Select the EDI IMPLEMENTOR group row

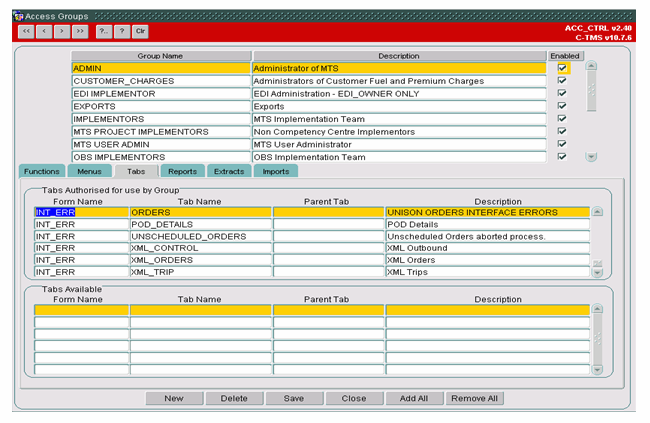click(161, 94)
